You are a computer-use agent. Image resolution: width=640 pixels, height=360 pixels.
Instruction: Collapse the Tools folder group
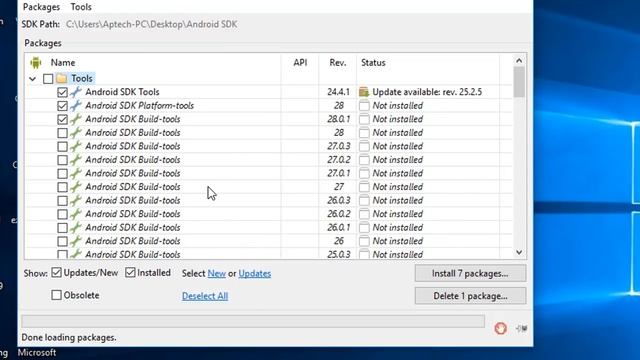click(x=33, y=78)
